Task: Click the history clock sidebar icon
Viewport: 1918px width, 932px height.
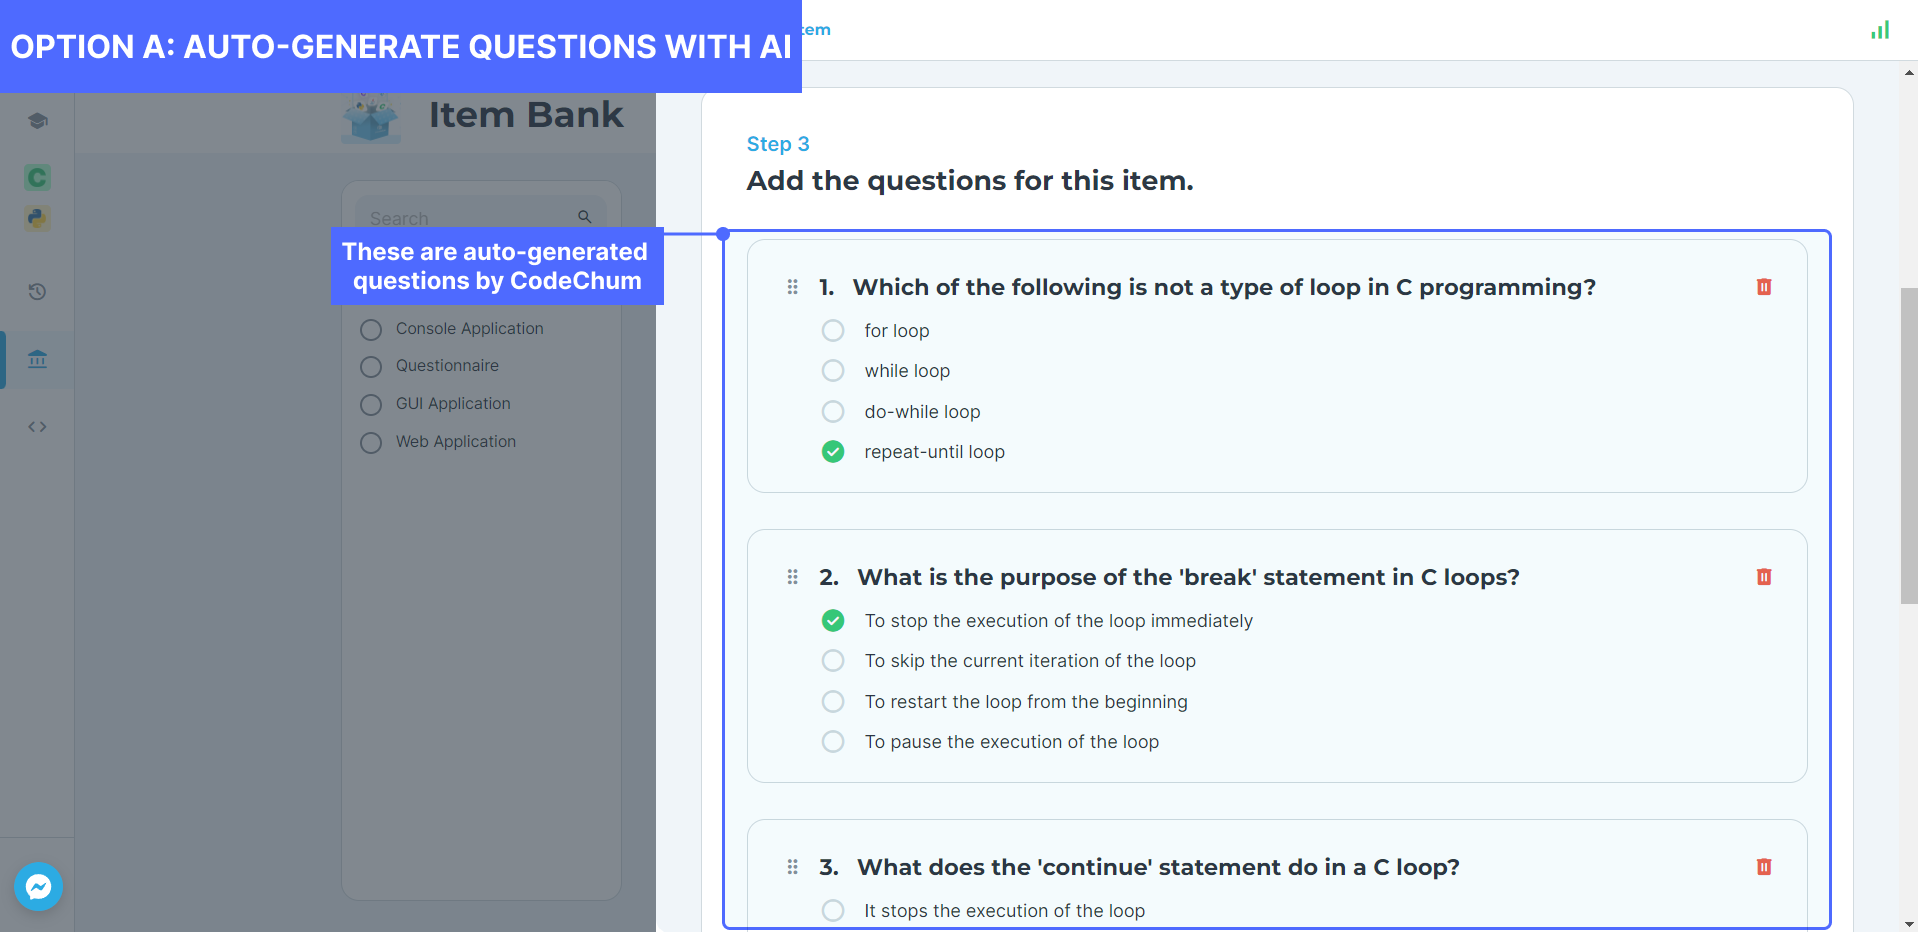Action: coord(37,292)
